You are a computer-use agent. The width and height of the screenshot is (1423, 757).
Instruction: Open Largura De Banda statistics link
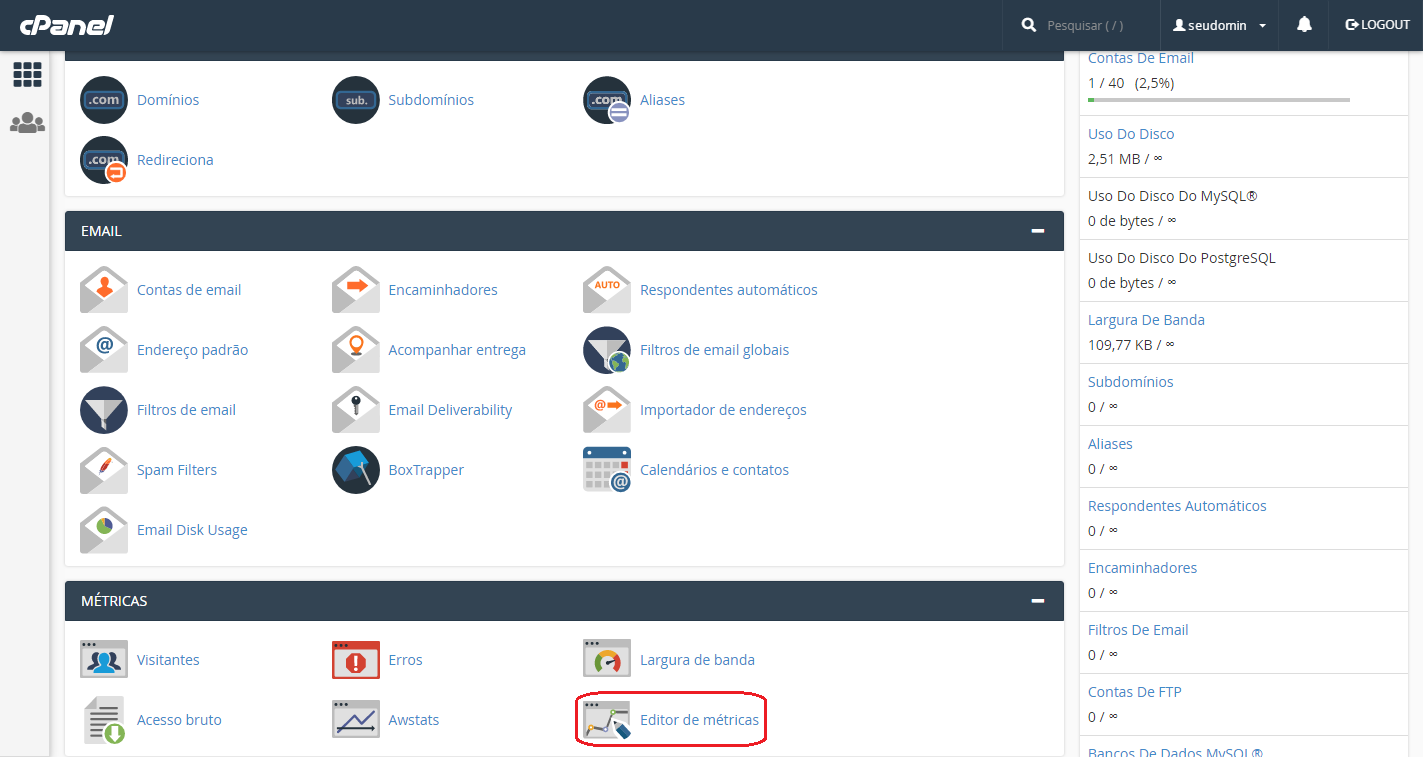pos(1146,320)
